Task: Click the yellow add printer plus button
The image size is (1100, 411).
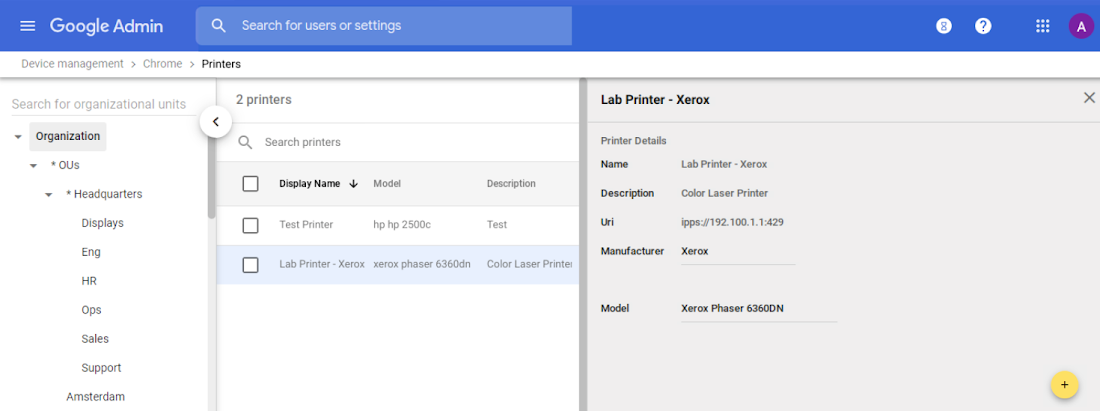Action: (1064, 384)
